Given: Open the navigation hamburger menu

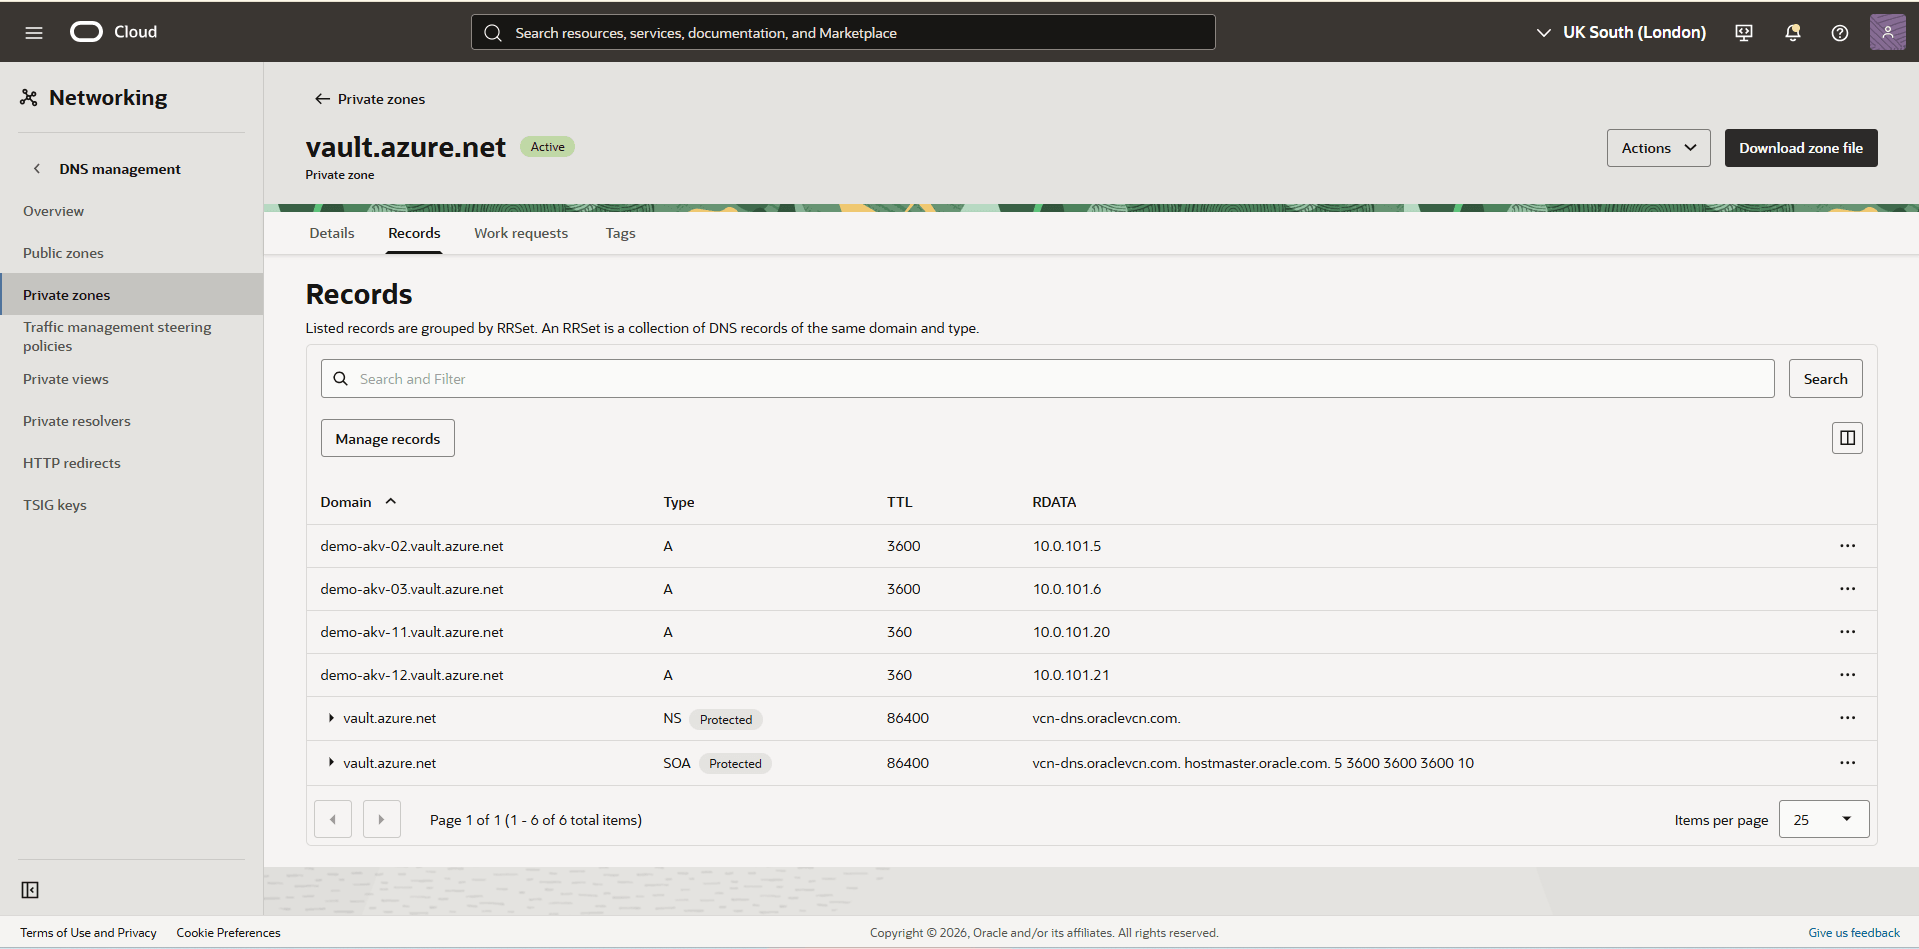Looking at the screenshot, I should point(33,31).
